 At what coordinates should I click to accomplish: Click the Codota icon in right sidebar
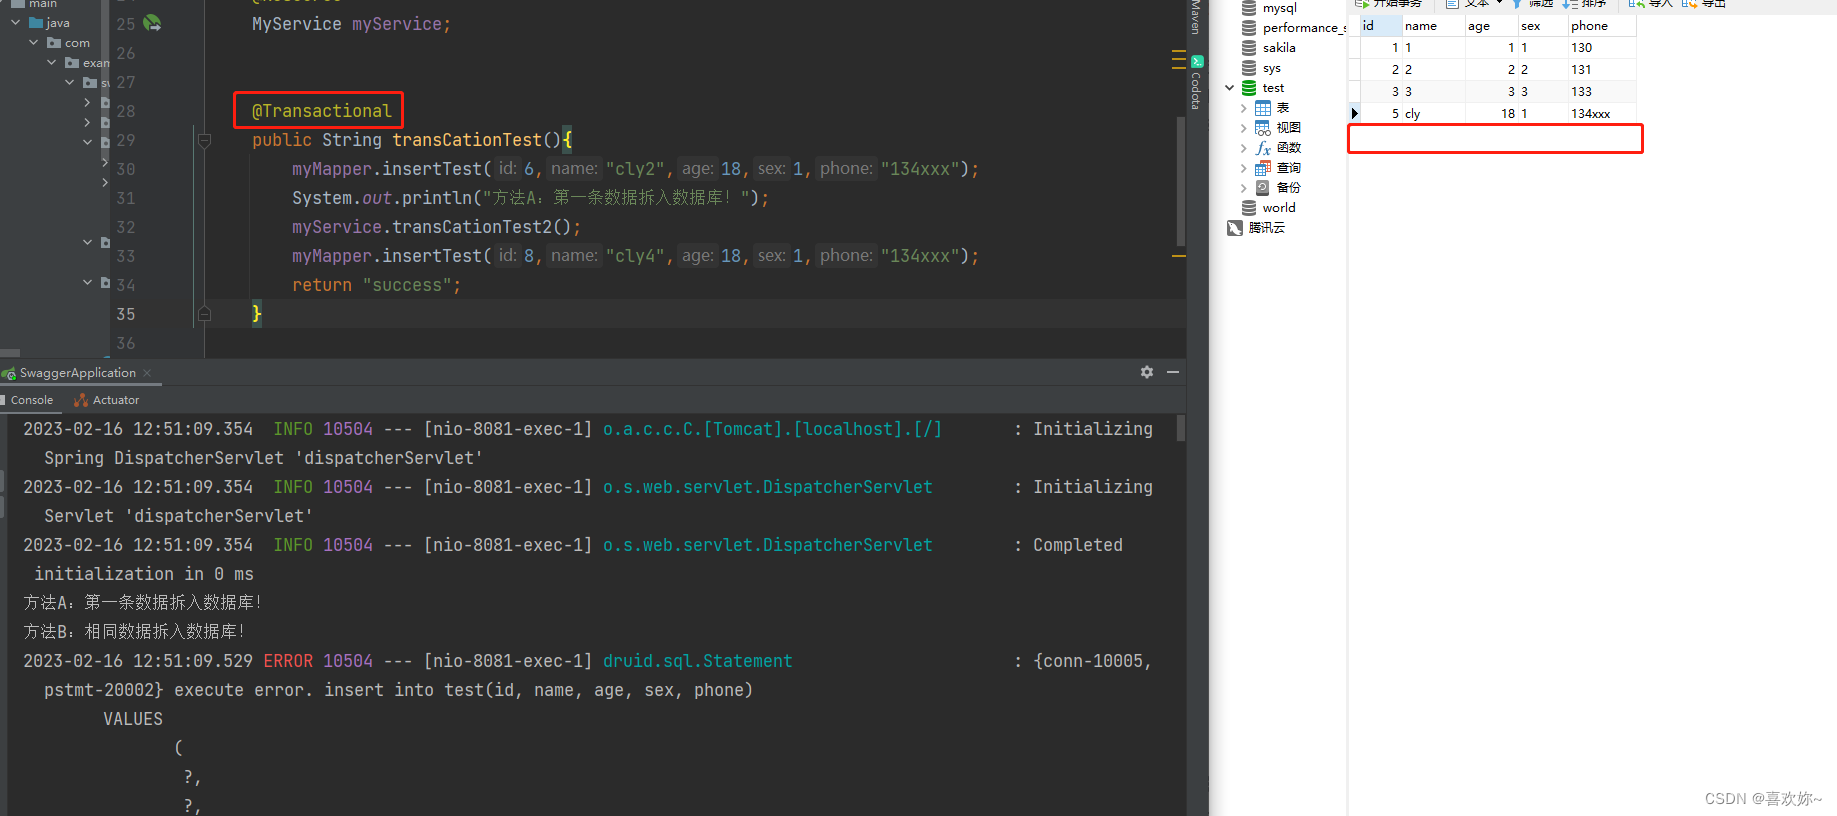tap(1196, 61)
